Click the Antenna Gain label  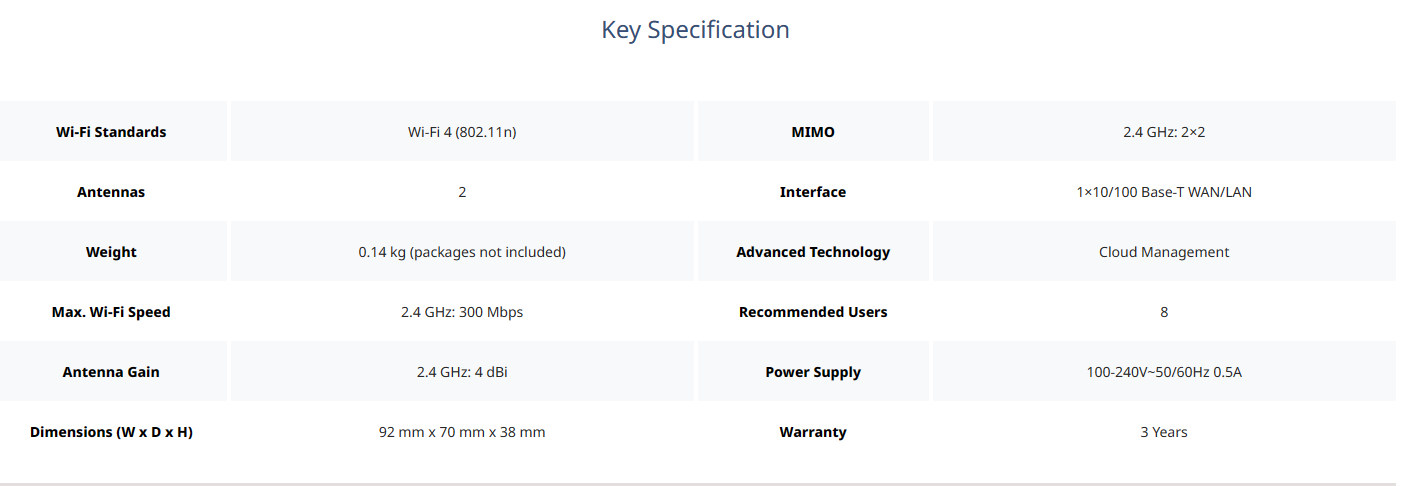coord(111,372)
